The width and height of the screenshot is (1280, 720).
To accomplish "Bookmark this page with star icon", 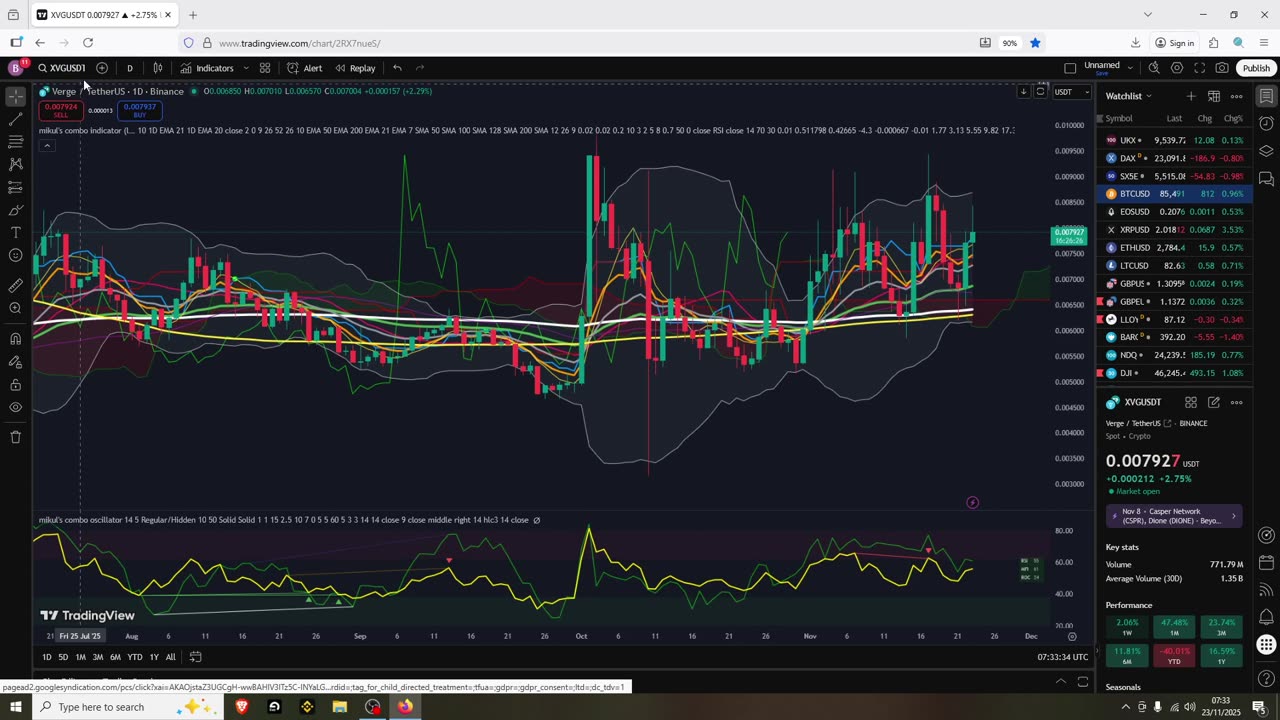I will [x=1035, y=43].
